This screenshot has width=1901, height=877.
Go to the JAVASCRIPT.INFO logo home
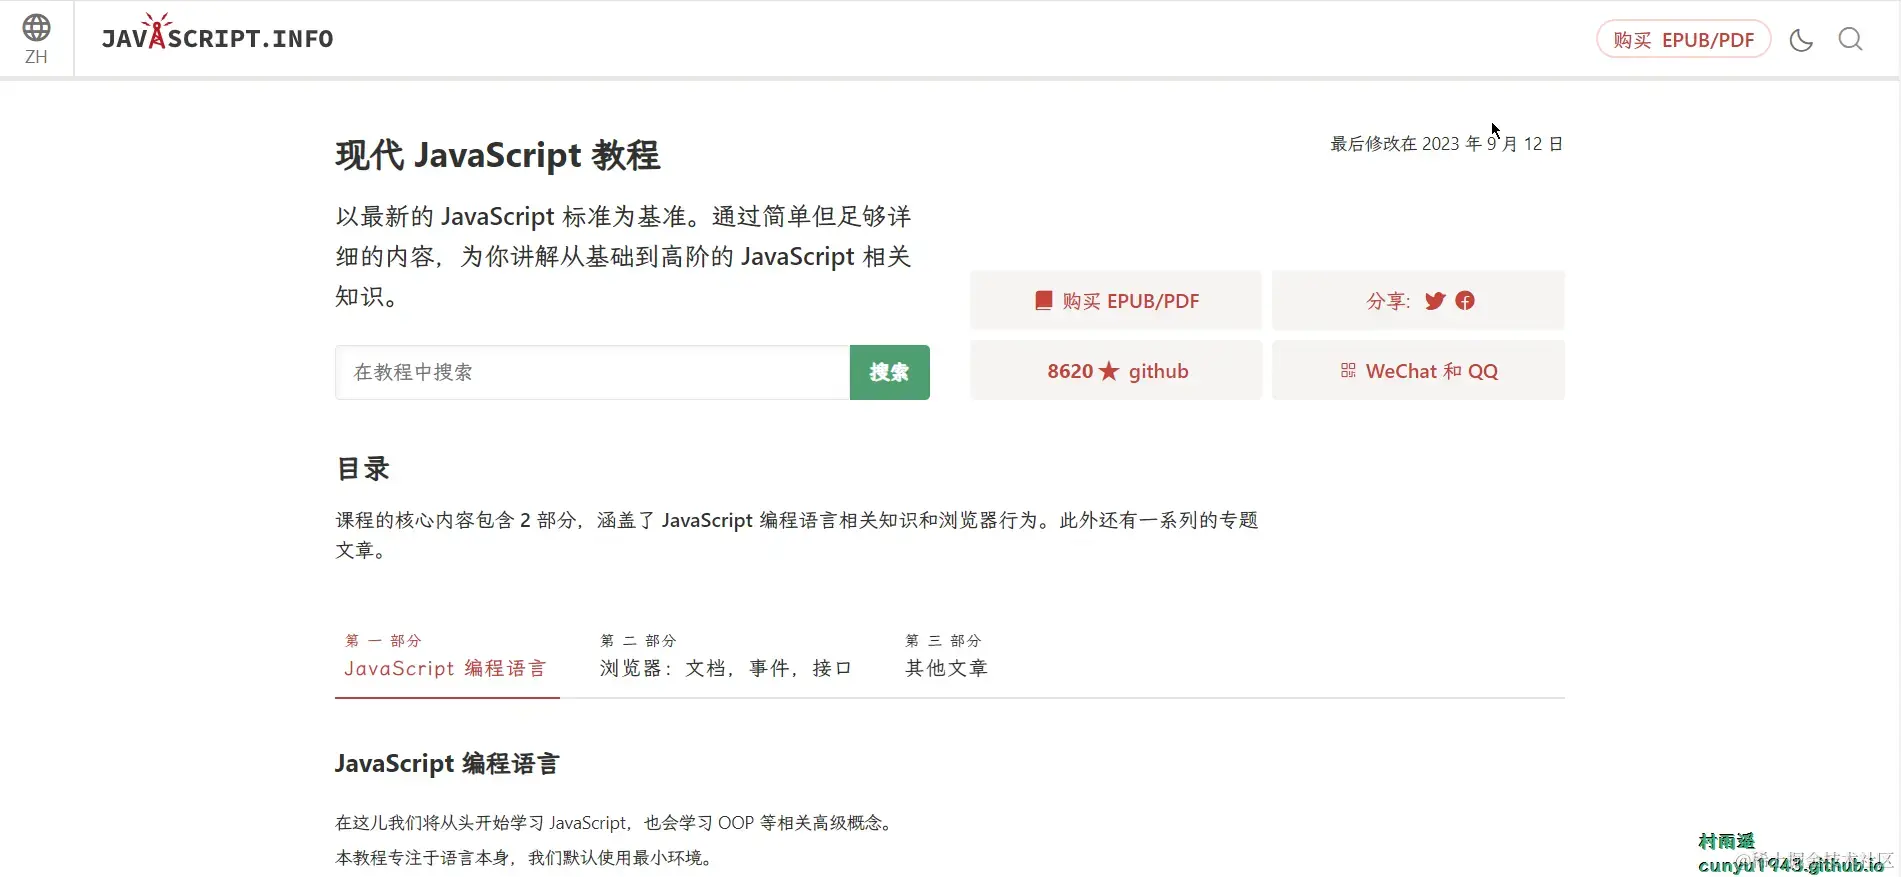[x=217, y=34]
